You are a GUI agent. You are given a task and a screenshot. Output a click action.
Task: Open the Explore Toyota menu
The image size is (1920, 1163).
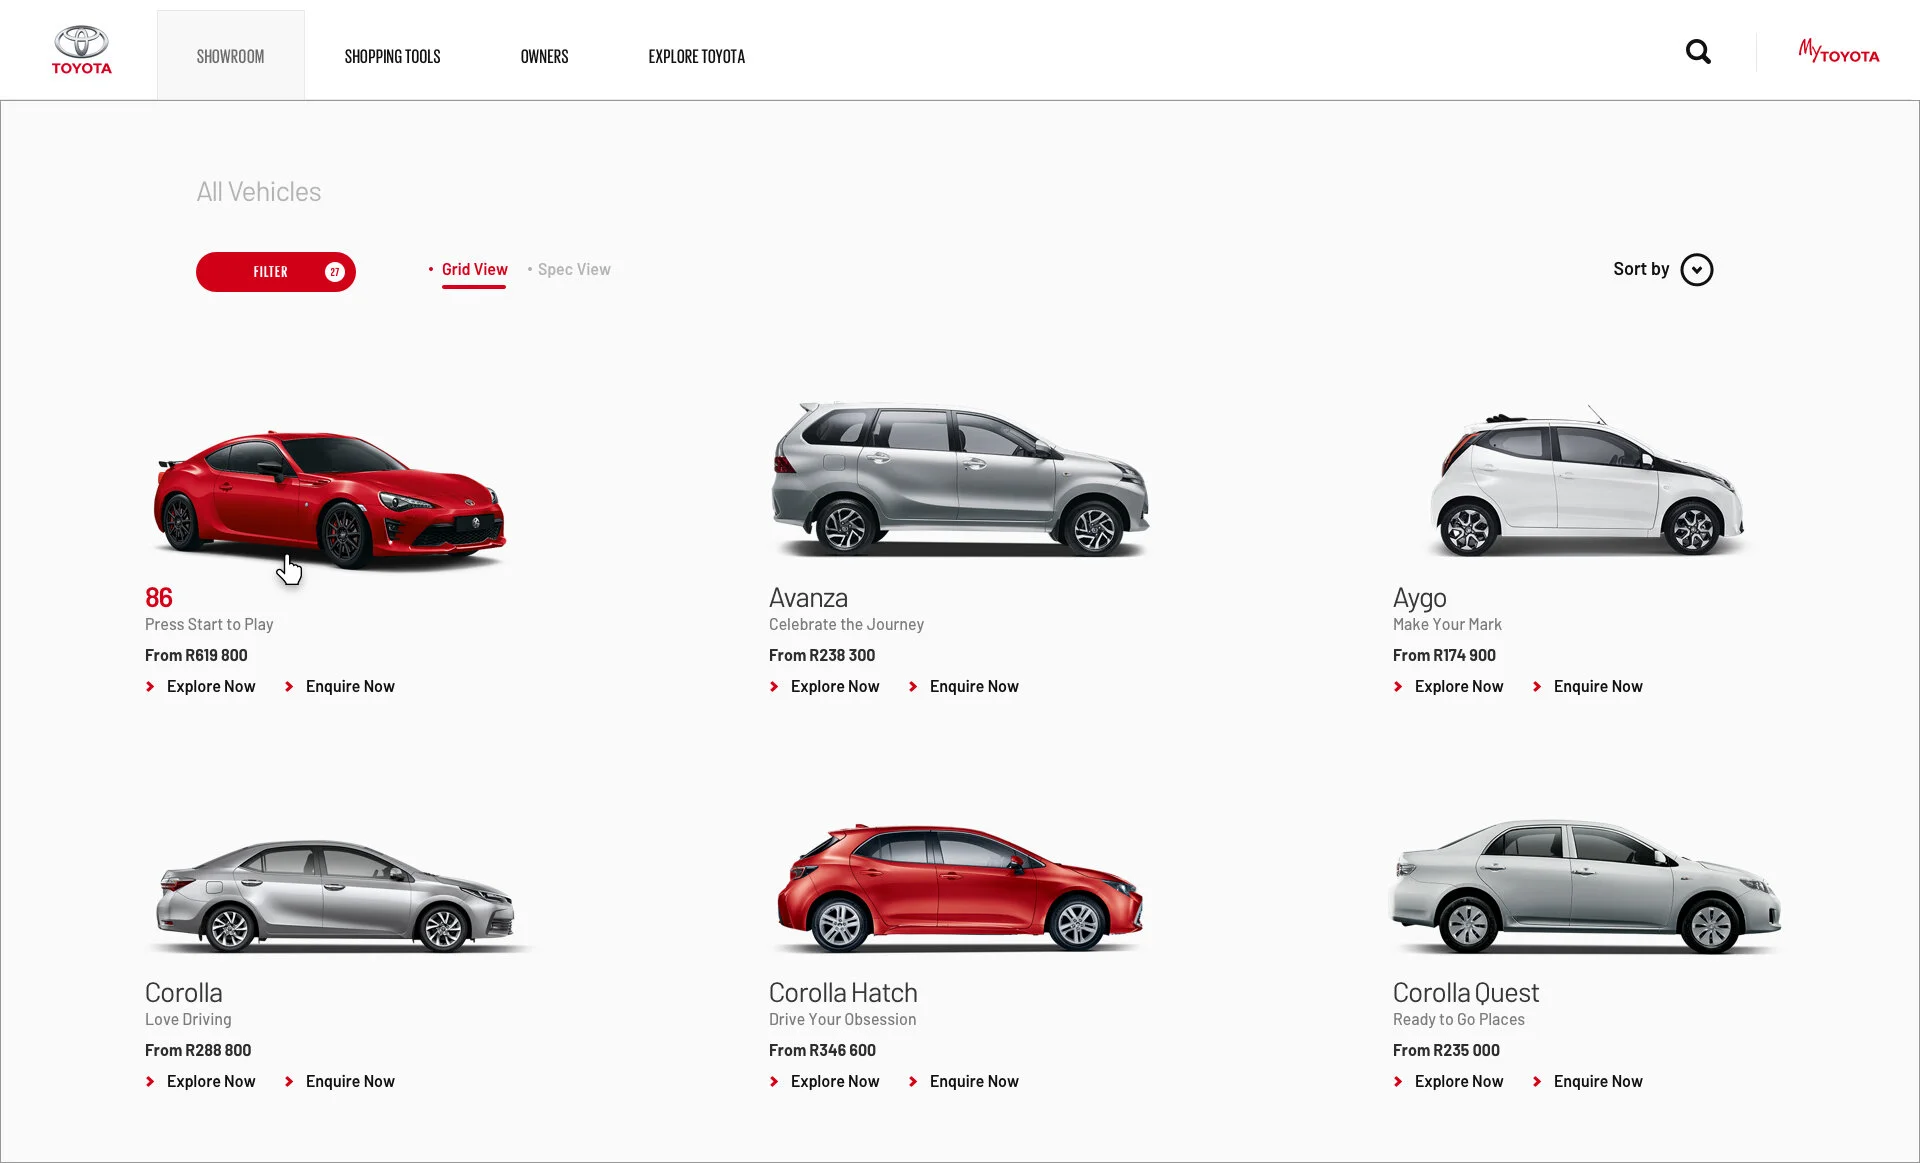pyautogui.click(x=696, y=57)
